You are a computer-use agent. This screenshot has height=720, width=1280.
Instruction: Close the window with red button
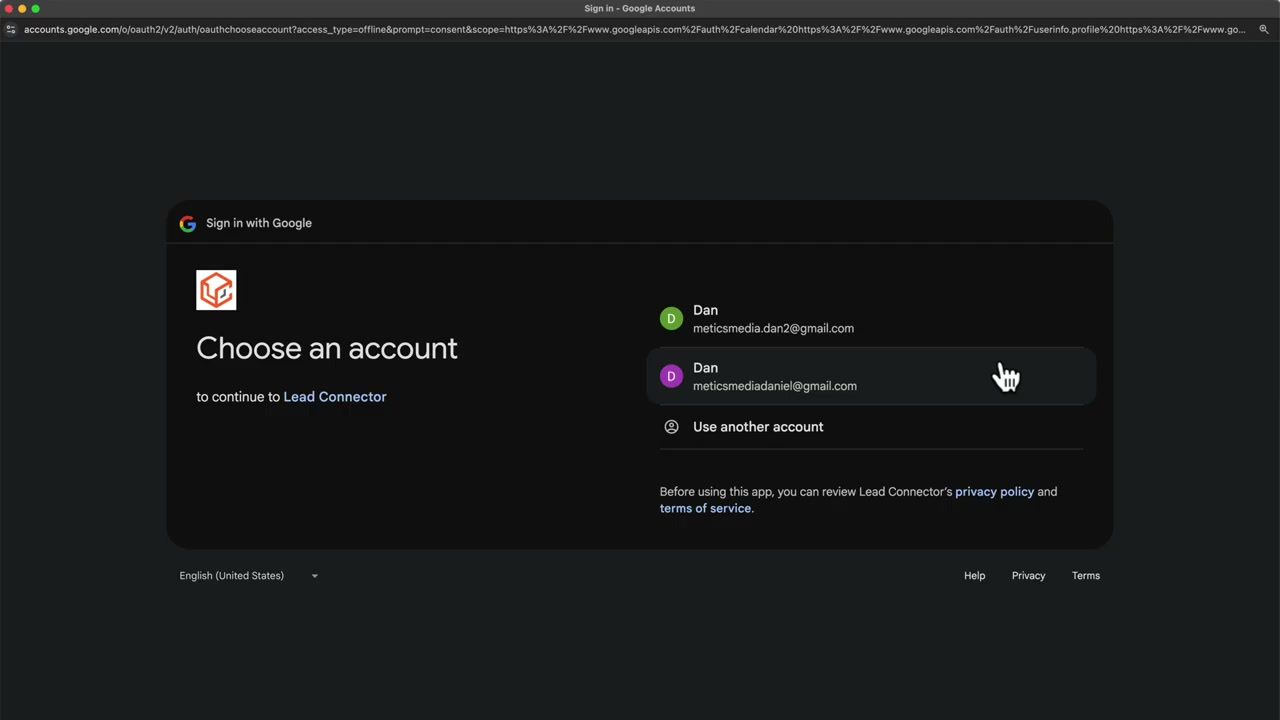click(x=8, y=9)
